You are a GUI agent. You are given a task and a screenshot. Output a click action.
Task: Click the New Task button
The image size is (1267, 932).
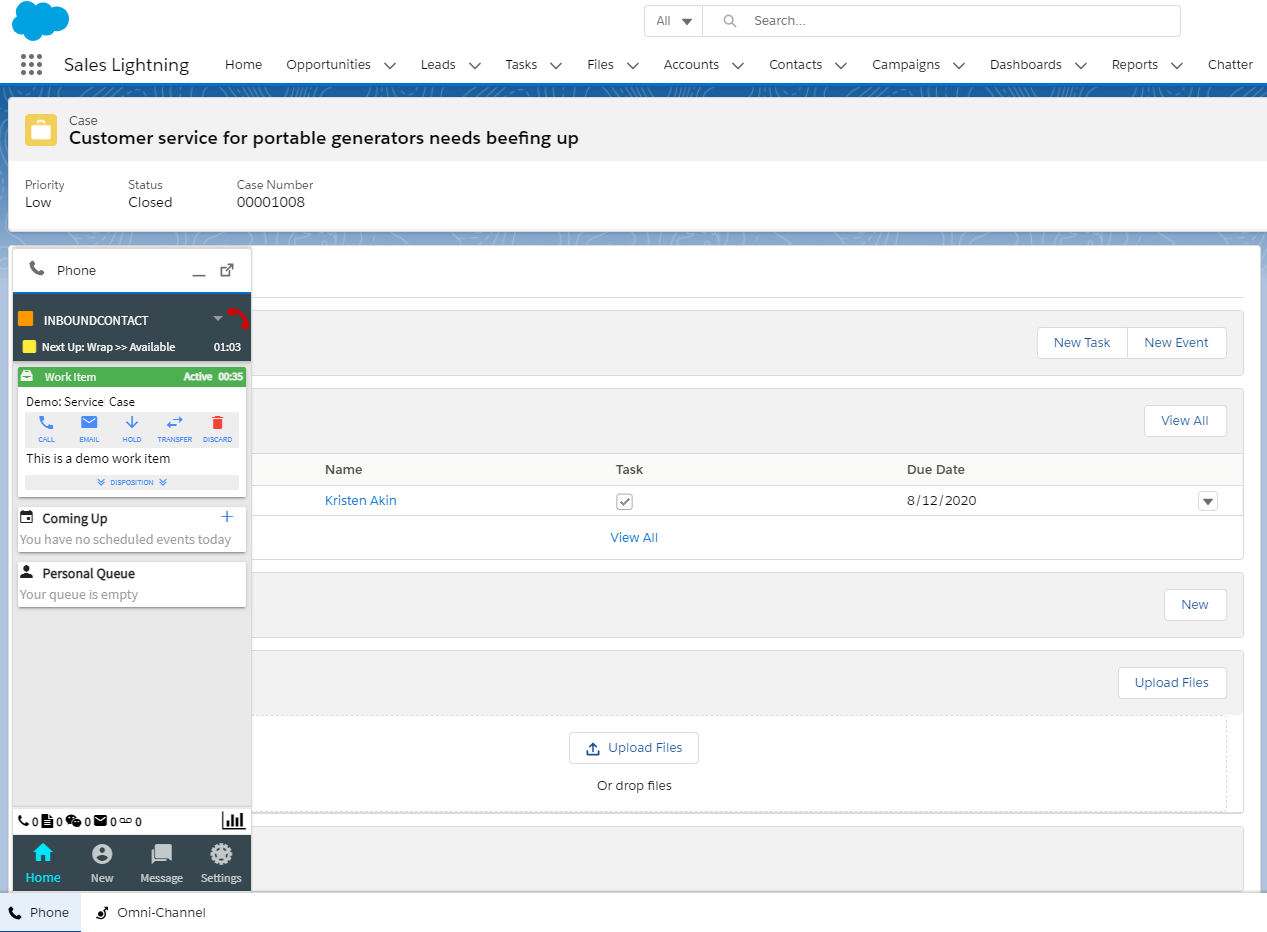click(x=1082, y=342)
